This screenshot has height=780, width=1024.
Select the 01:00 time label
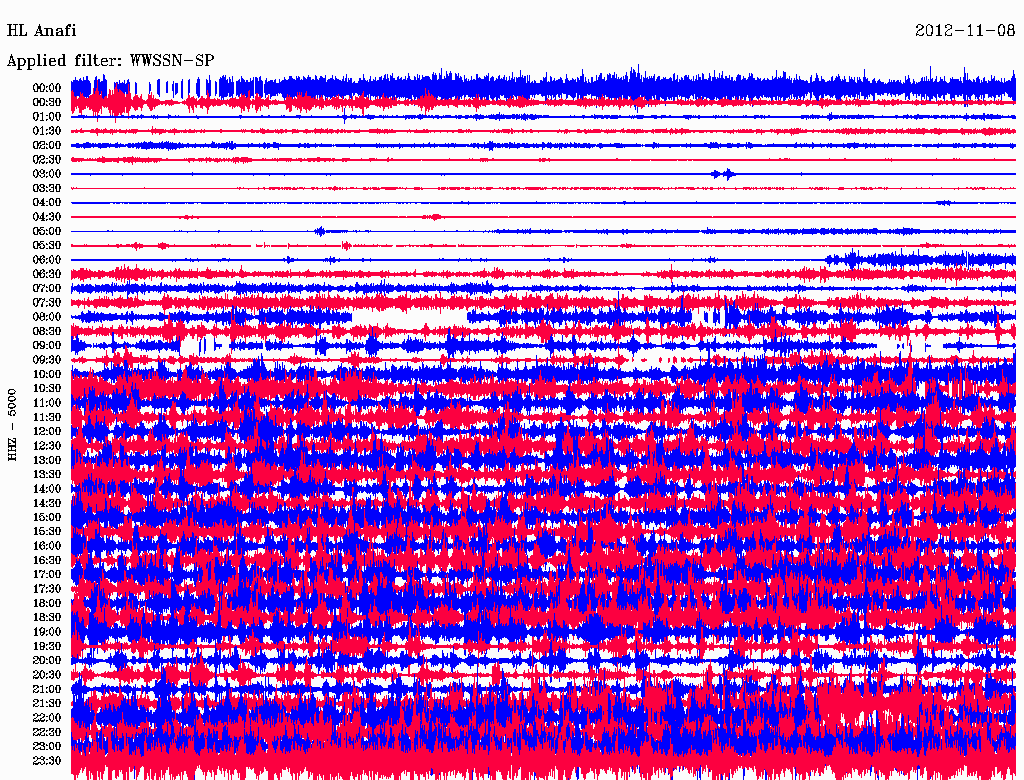pyautogui.click(x=46, y=117)
